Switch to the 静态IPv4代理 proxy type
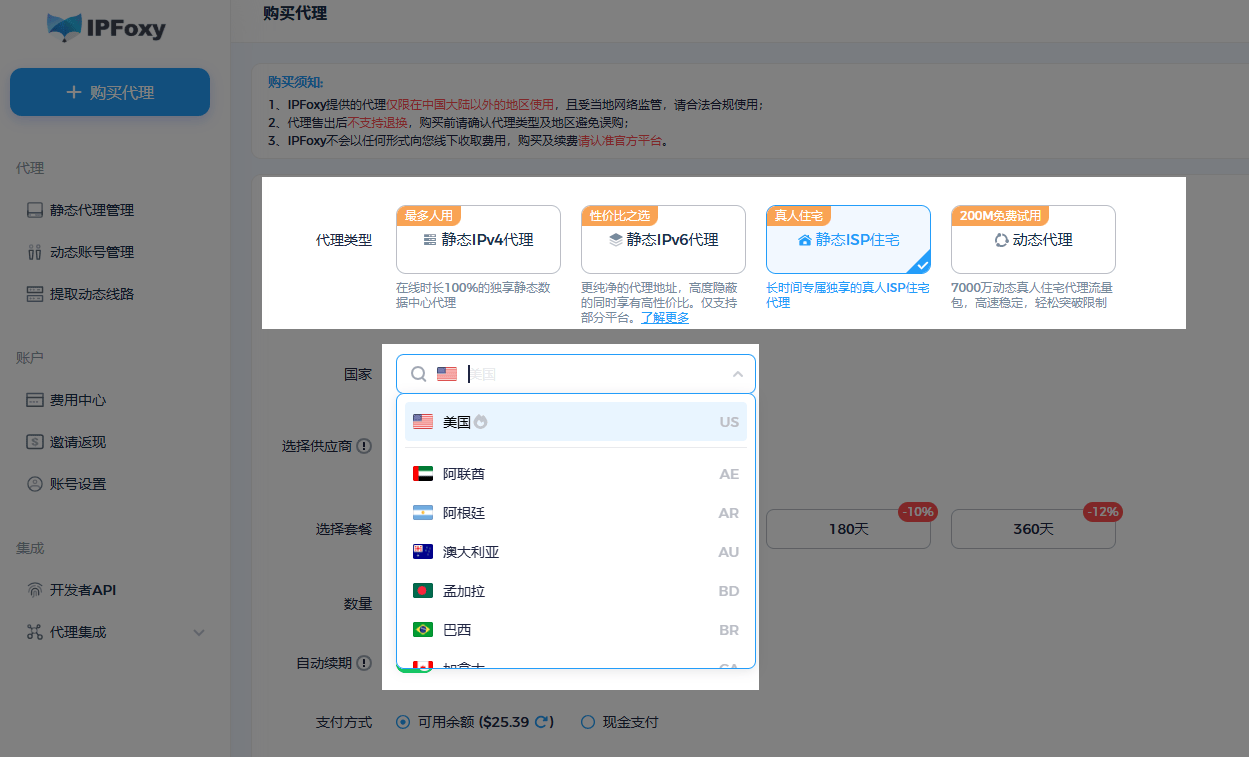1249x757 pixels. [x=477, y=239]
